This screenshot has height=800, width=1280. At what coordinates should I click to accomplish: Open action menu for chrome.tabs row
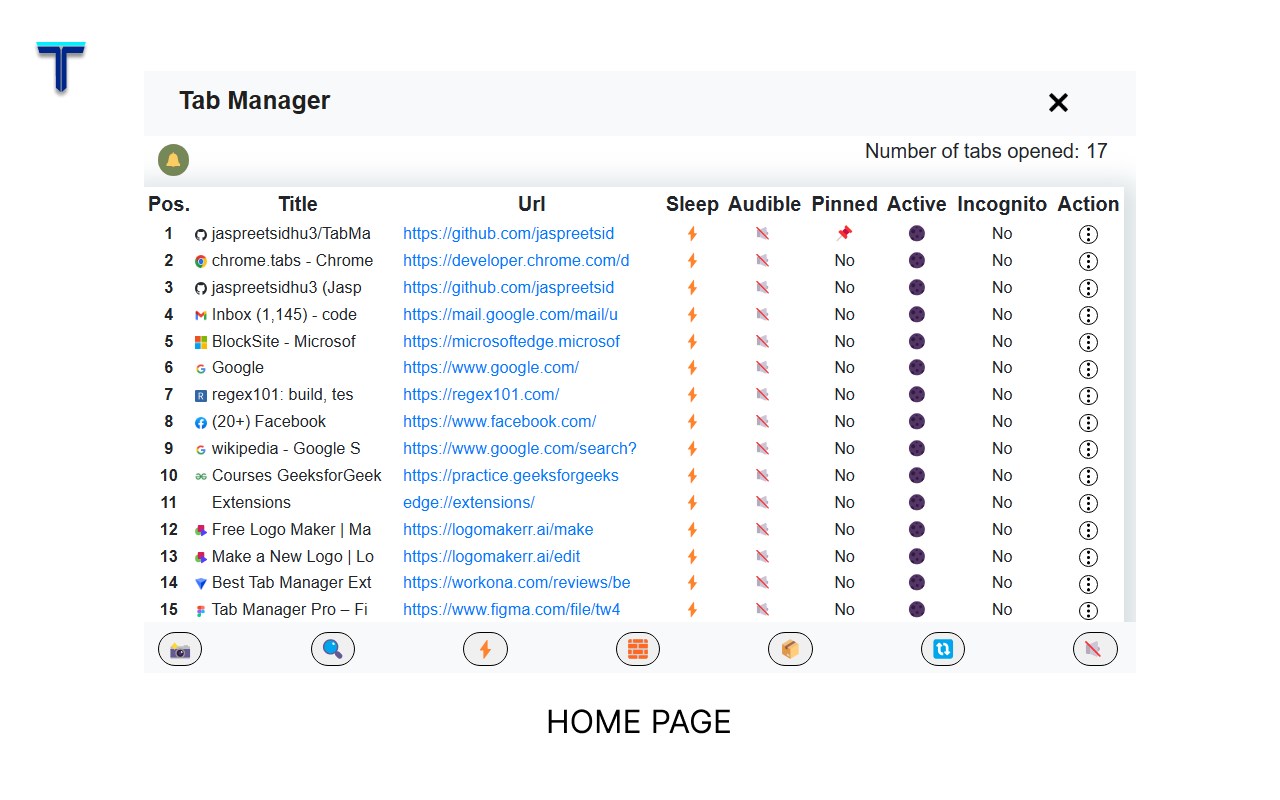(x=1088, y=261)
